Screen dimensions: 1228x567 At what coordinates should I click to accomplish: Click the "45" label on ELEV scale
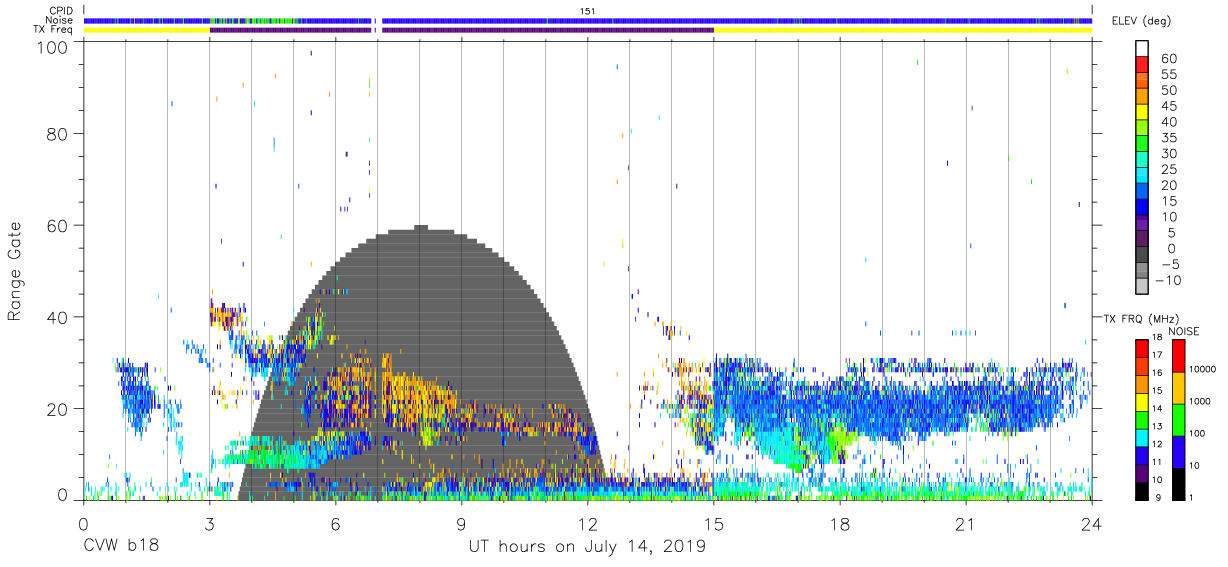pyautogui.click(x=1168, y=106)
